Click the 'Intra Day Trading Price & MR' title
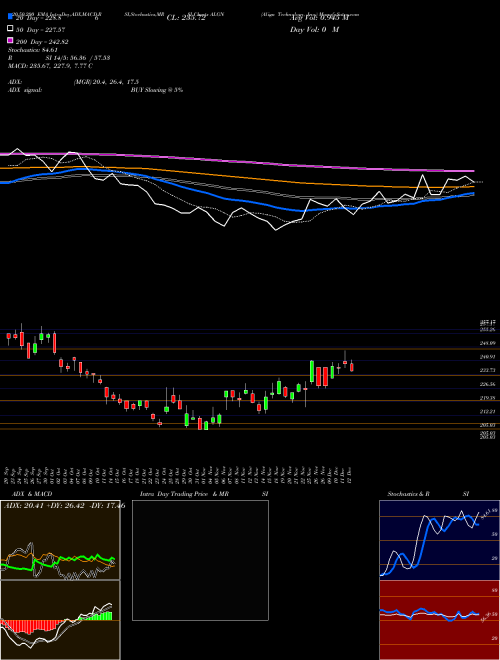The width and height of the screenshot is (500, 660). click(184, 494)
